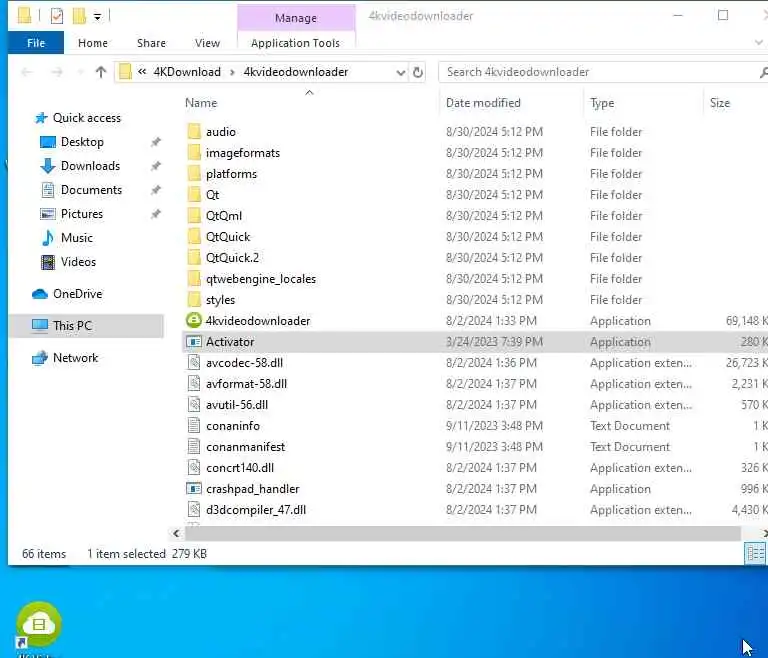Open Documents in Quick access
Screen dimensions: 768x658
click(x=91, y=190)
